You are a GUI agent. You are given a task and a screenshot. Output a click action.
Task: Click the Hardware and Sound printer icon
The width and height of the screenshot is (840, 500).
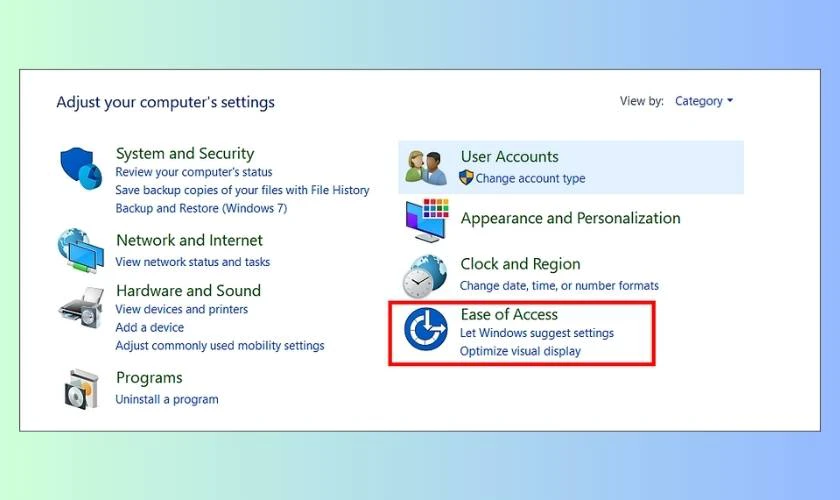[x=81, y=307]
